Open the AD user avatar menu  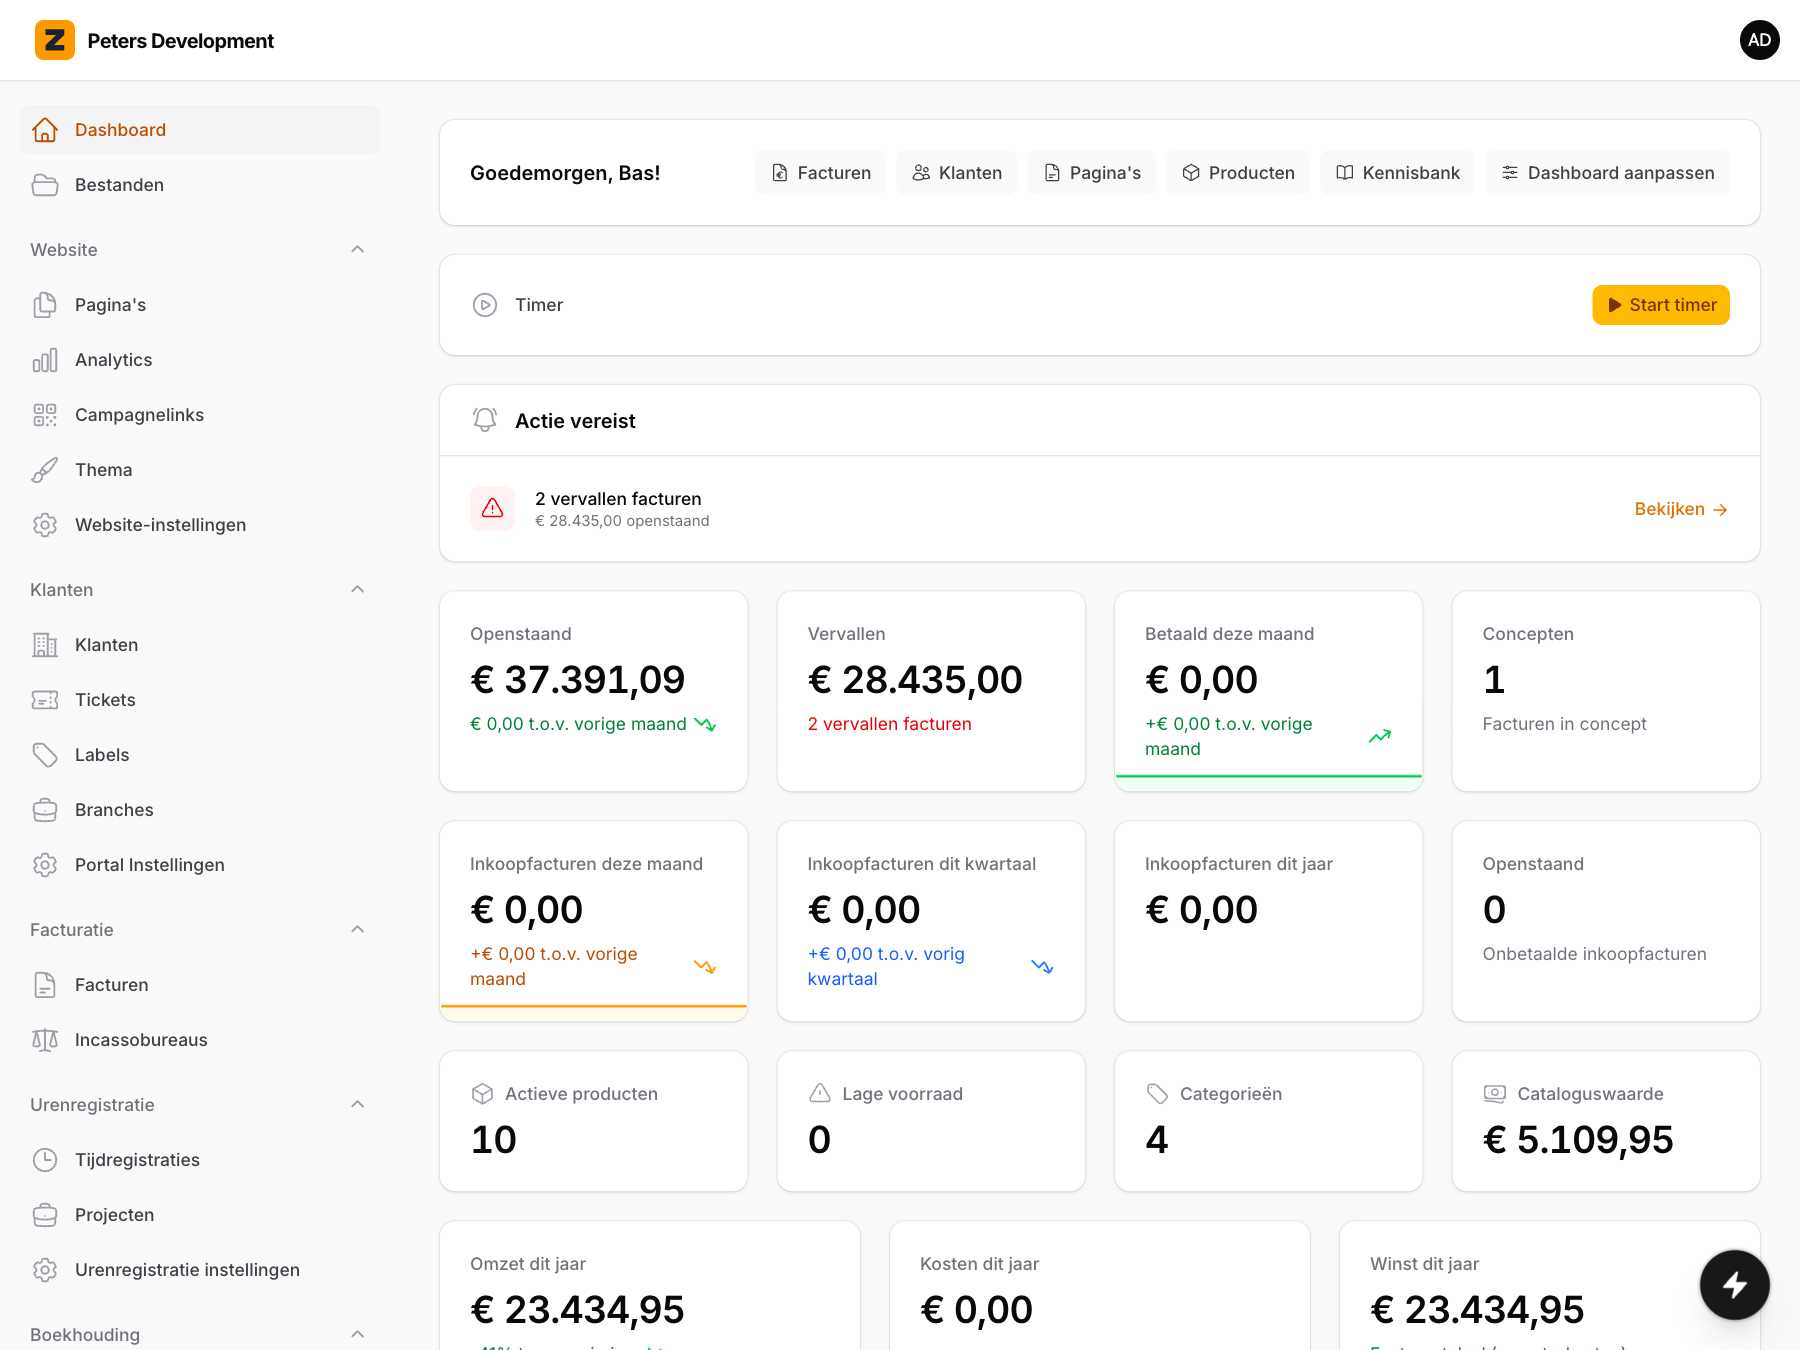1759,40
